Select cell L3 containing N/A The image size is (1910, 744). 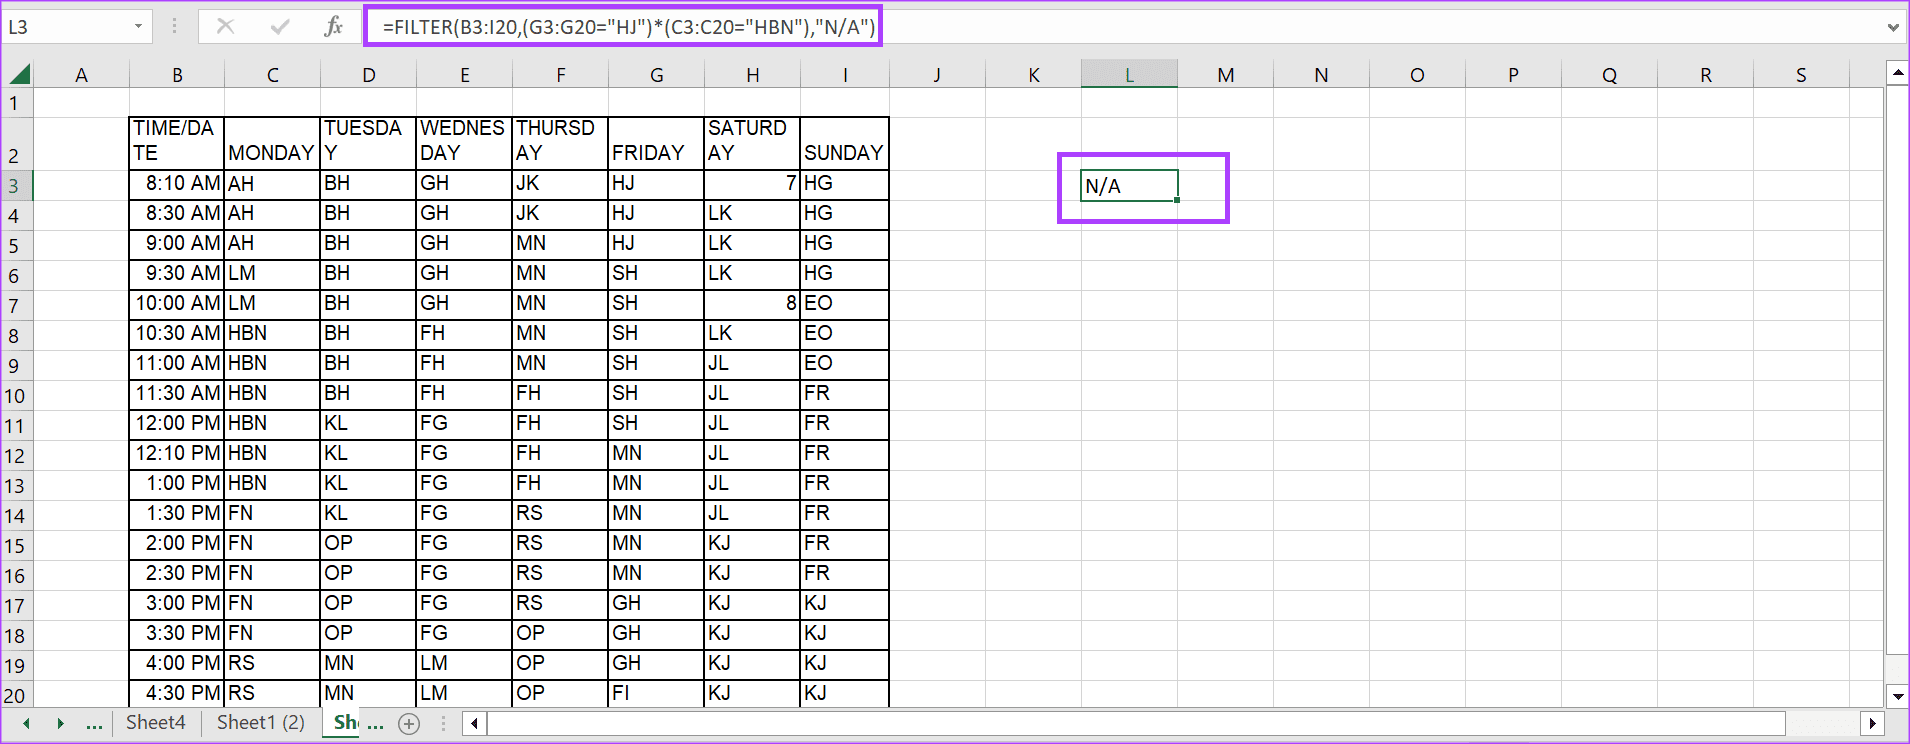click(1129, 186)
